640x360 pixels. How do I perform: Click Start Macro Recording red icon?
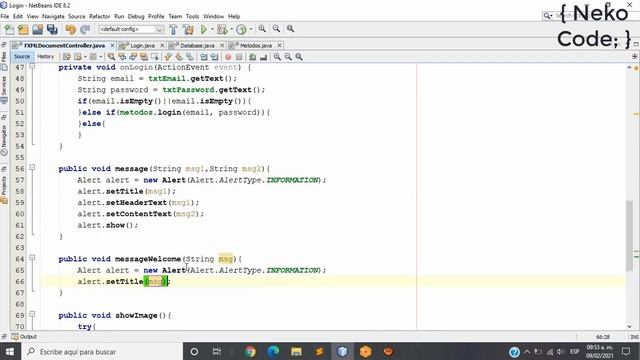[228, 57]
